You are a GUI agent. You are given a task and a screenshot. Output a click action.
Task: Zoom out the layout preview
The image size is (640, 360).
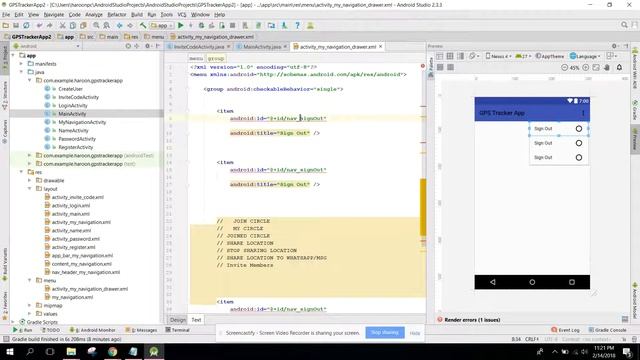click(564, 67)
